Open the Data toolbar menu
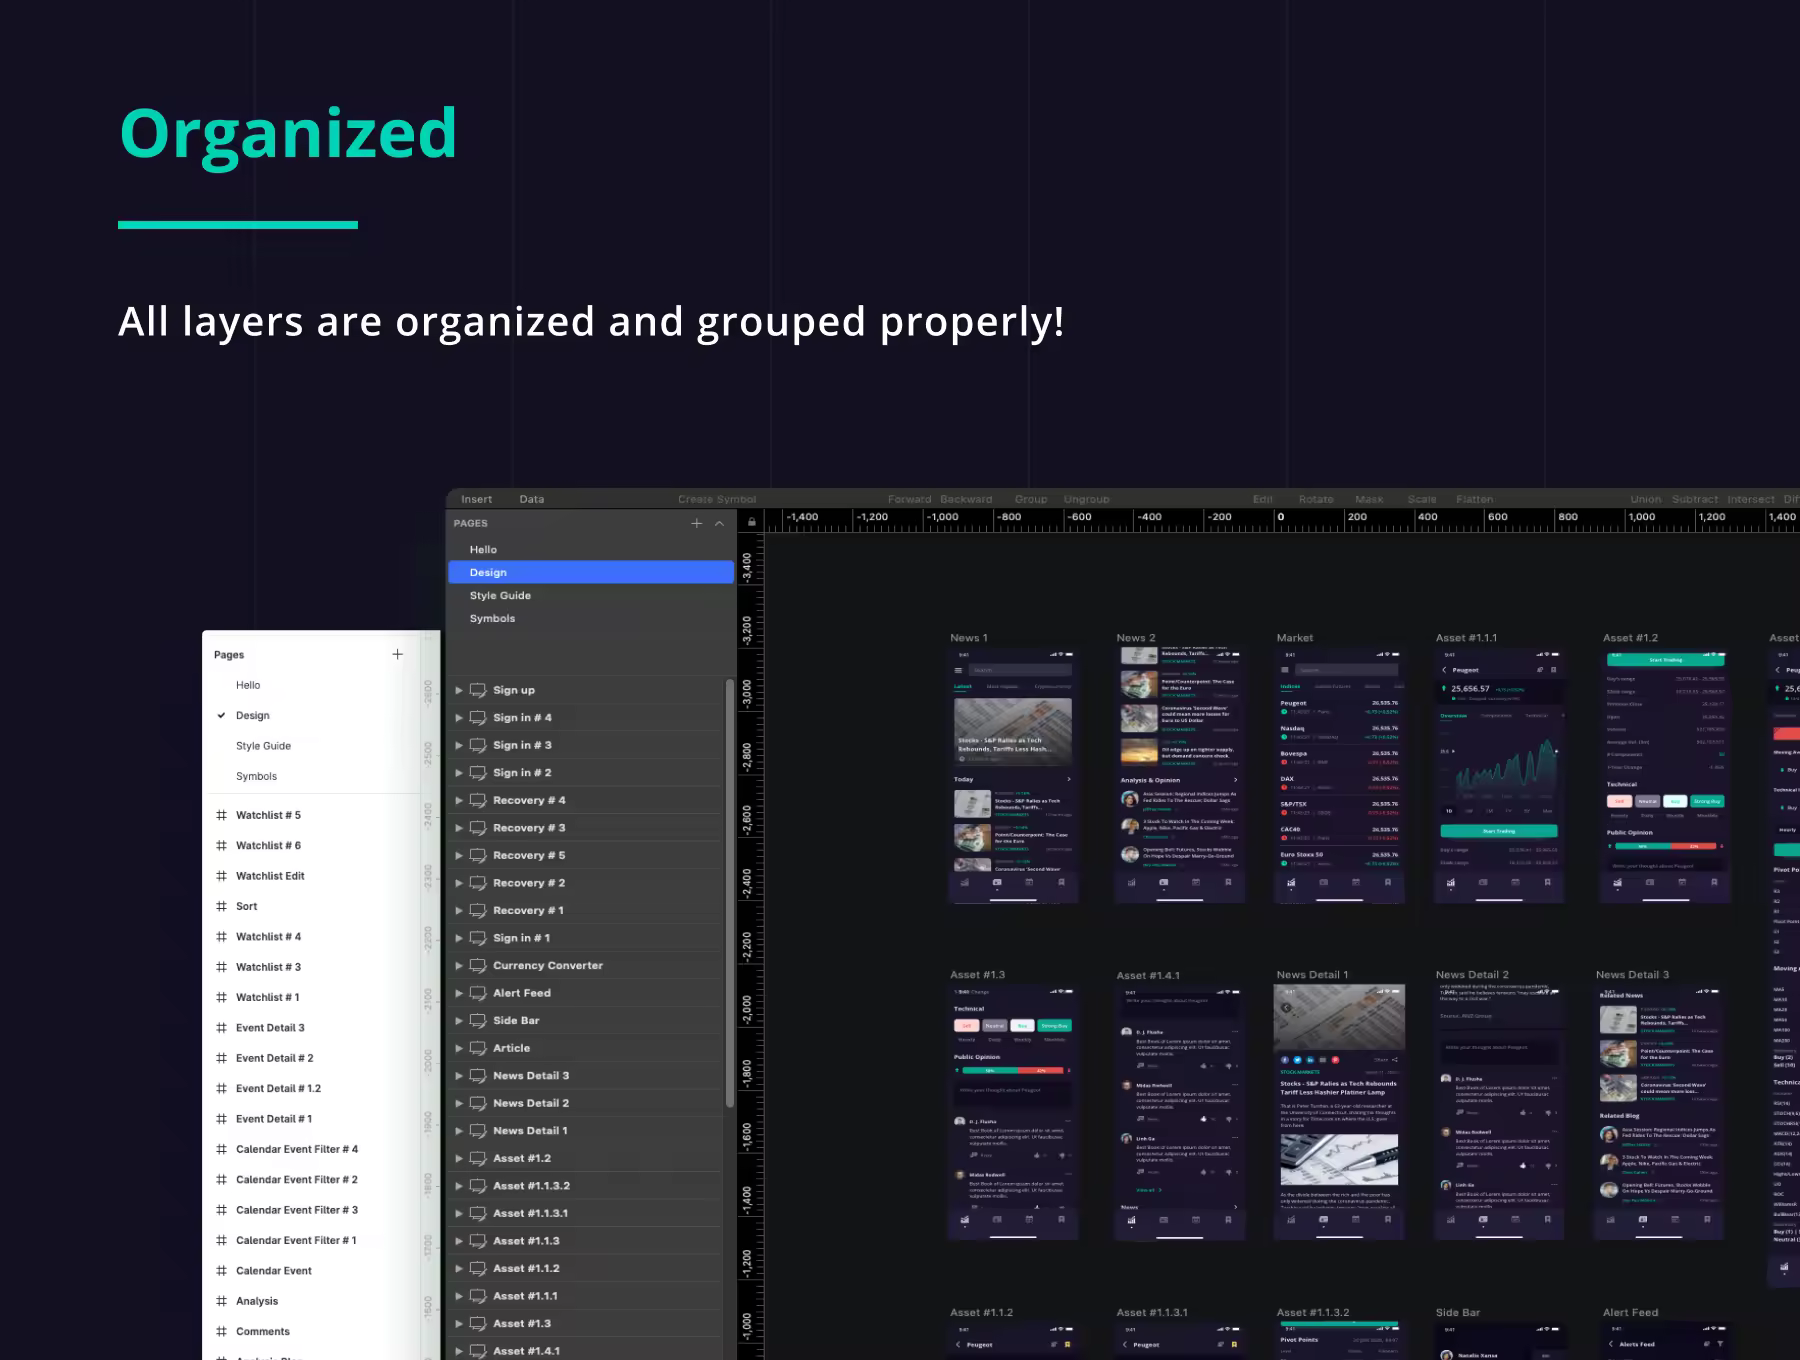 pyautogui.click(x=532, y=499)
